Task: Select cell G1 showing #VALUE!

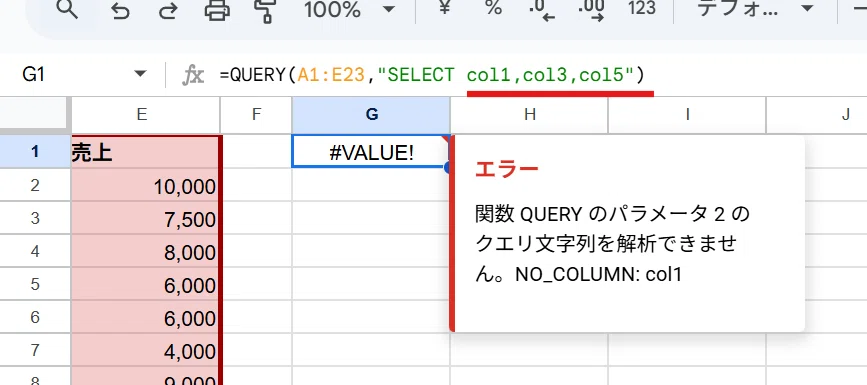Action: pyautogui.click(x=371, y=151)
